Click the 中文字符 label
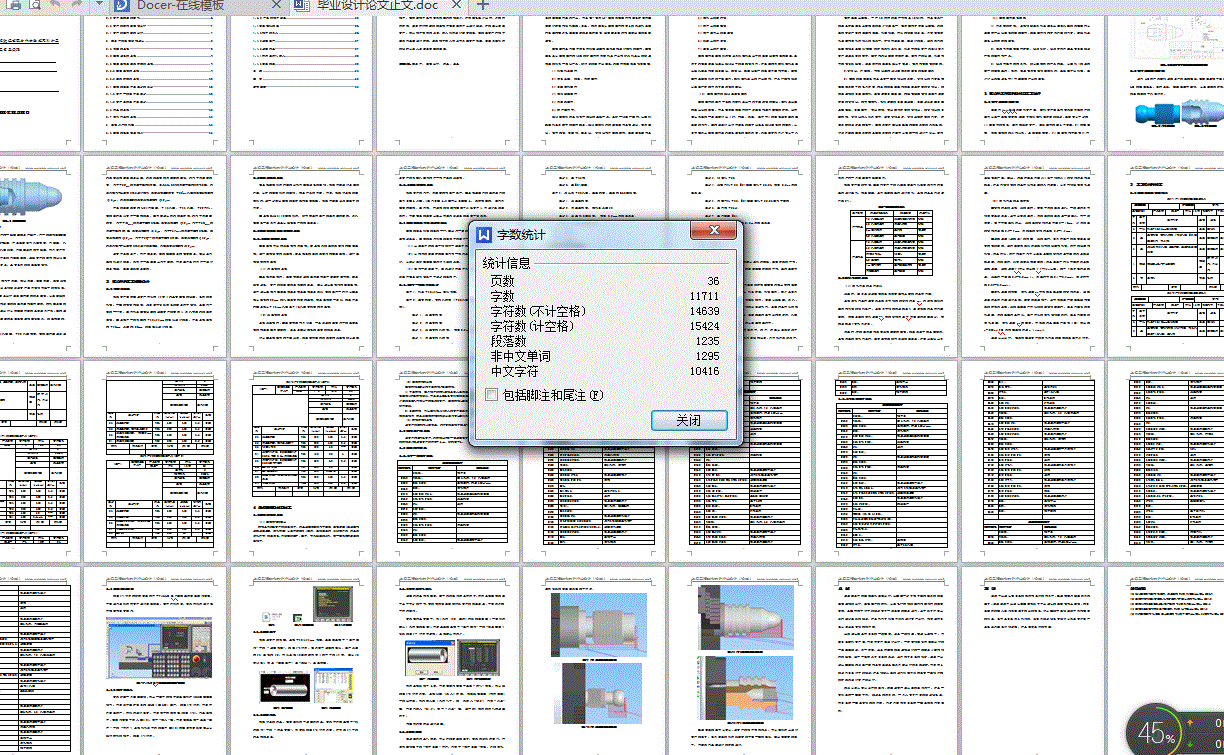 (x=514, y=371)
